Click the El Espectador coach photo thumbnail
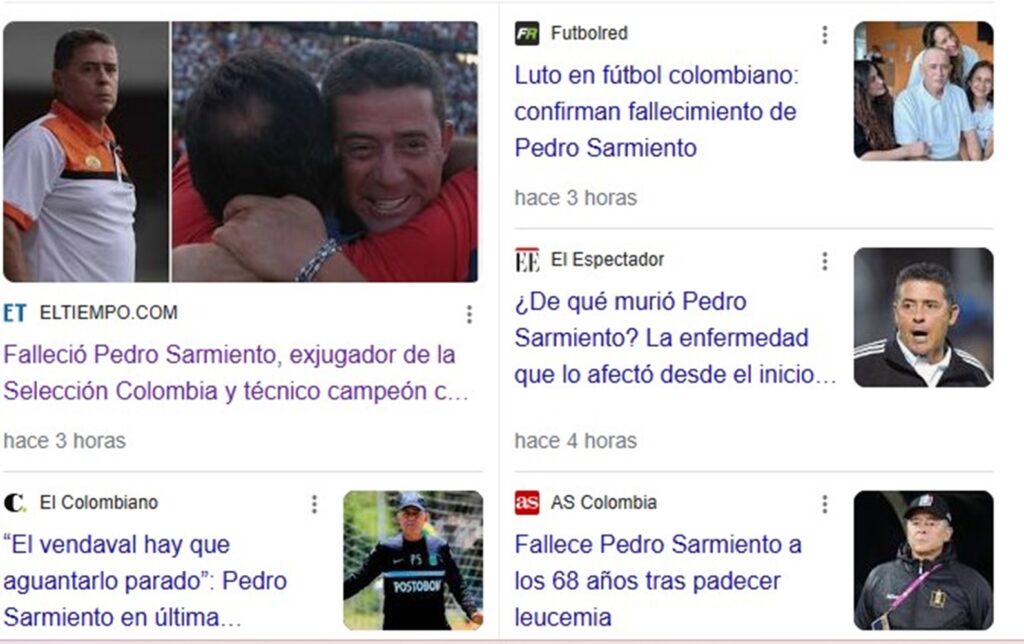 coord(923,317)
